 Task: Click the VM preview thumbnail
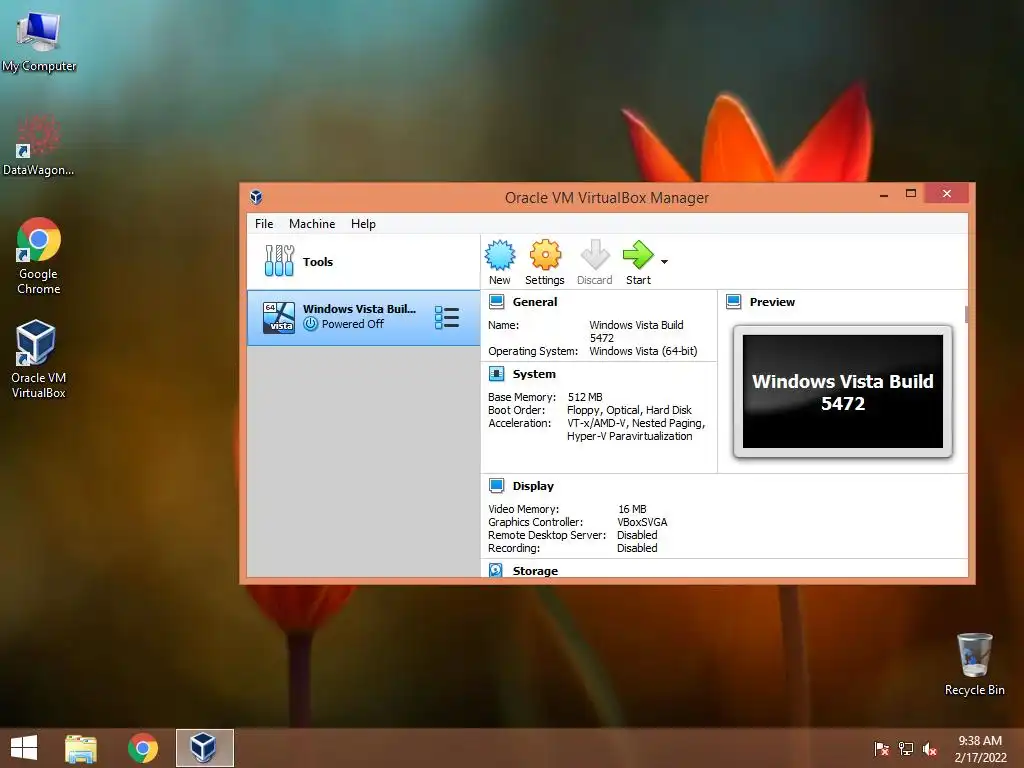coord(842,392)
